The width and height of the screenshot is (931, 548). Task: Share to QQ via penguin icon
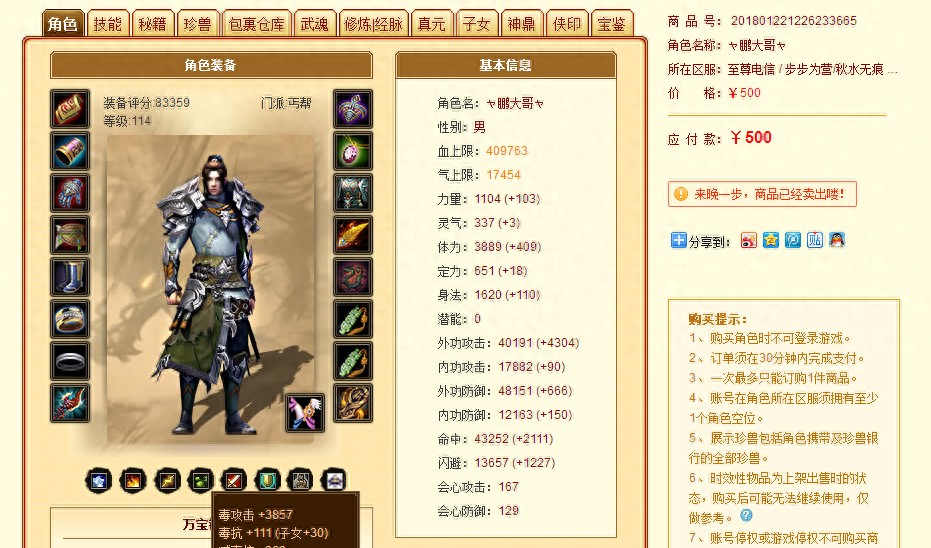coord(837,240)
